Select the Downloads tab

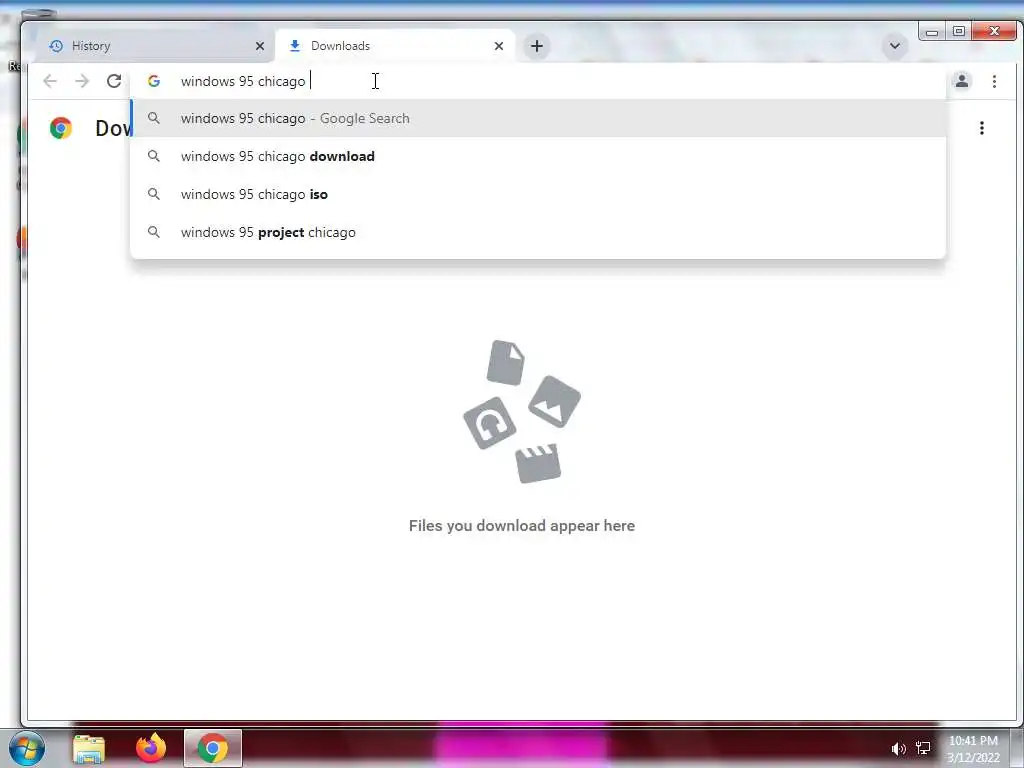tap(395, 46)
